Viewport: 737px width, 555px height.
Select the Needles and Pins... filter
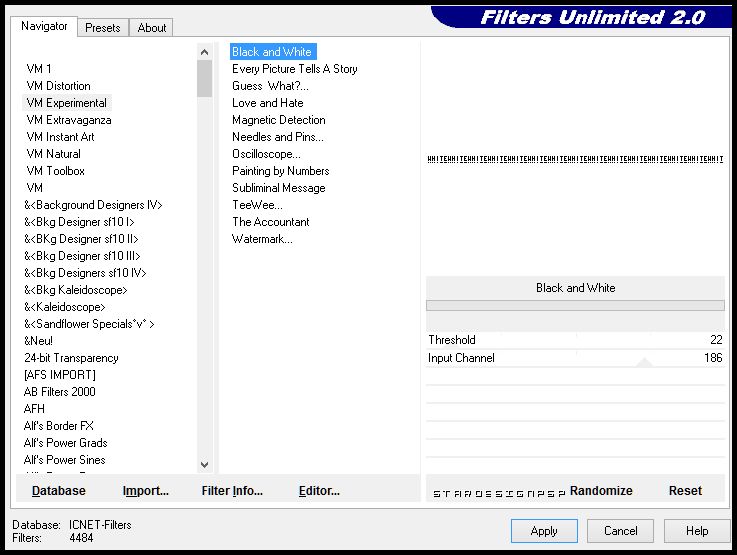pyautogui.click(x=278, y=137)
